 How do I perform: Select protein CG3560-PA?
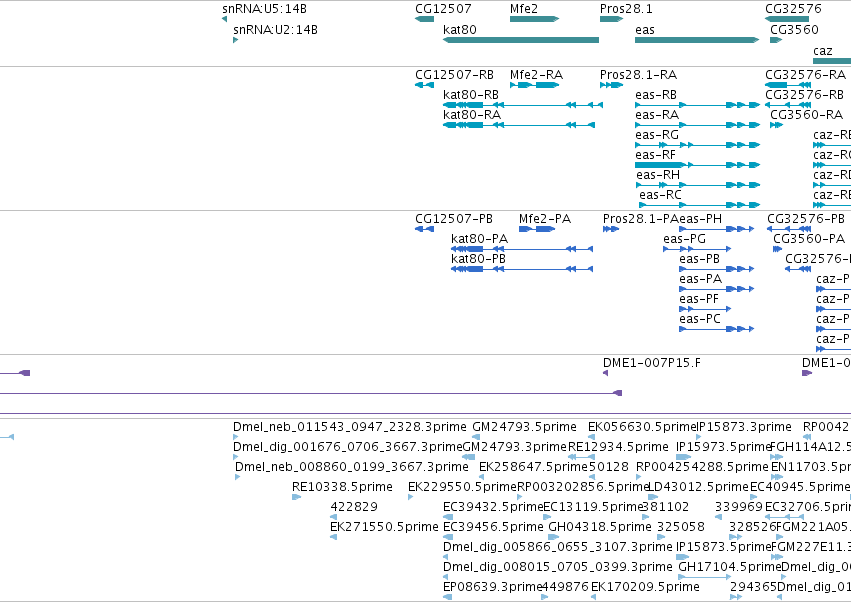[x=777, y=249]
